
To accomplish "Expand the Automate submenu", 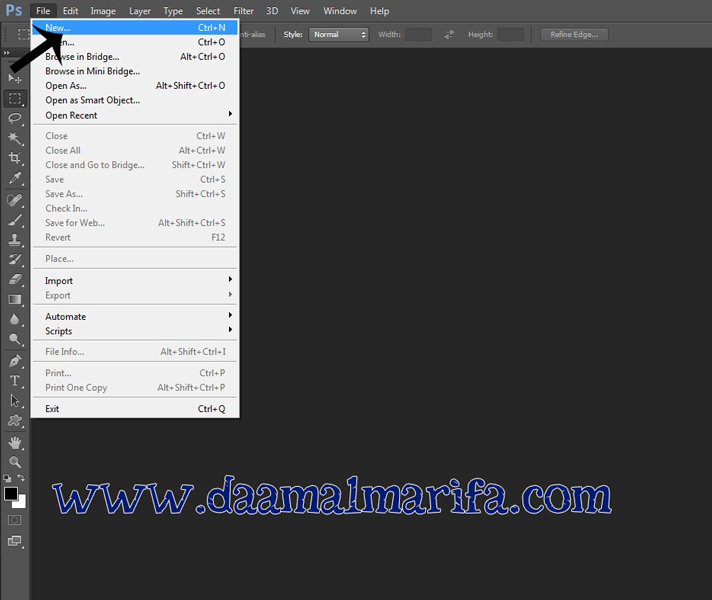I will [135, 317].
